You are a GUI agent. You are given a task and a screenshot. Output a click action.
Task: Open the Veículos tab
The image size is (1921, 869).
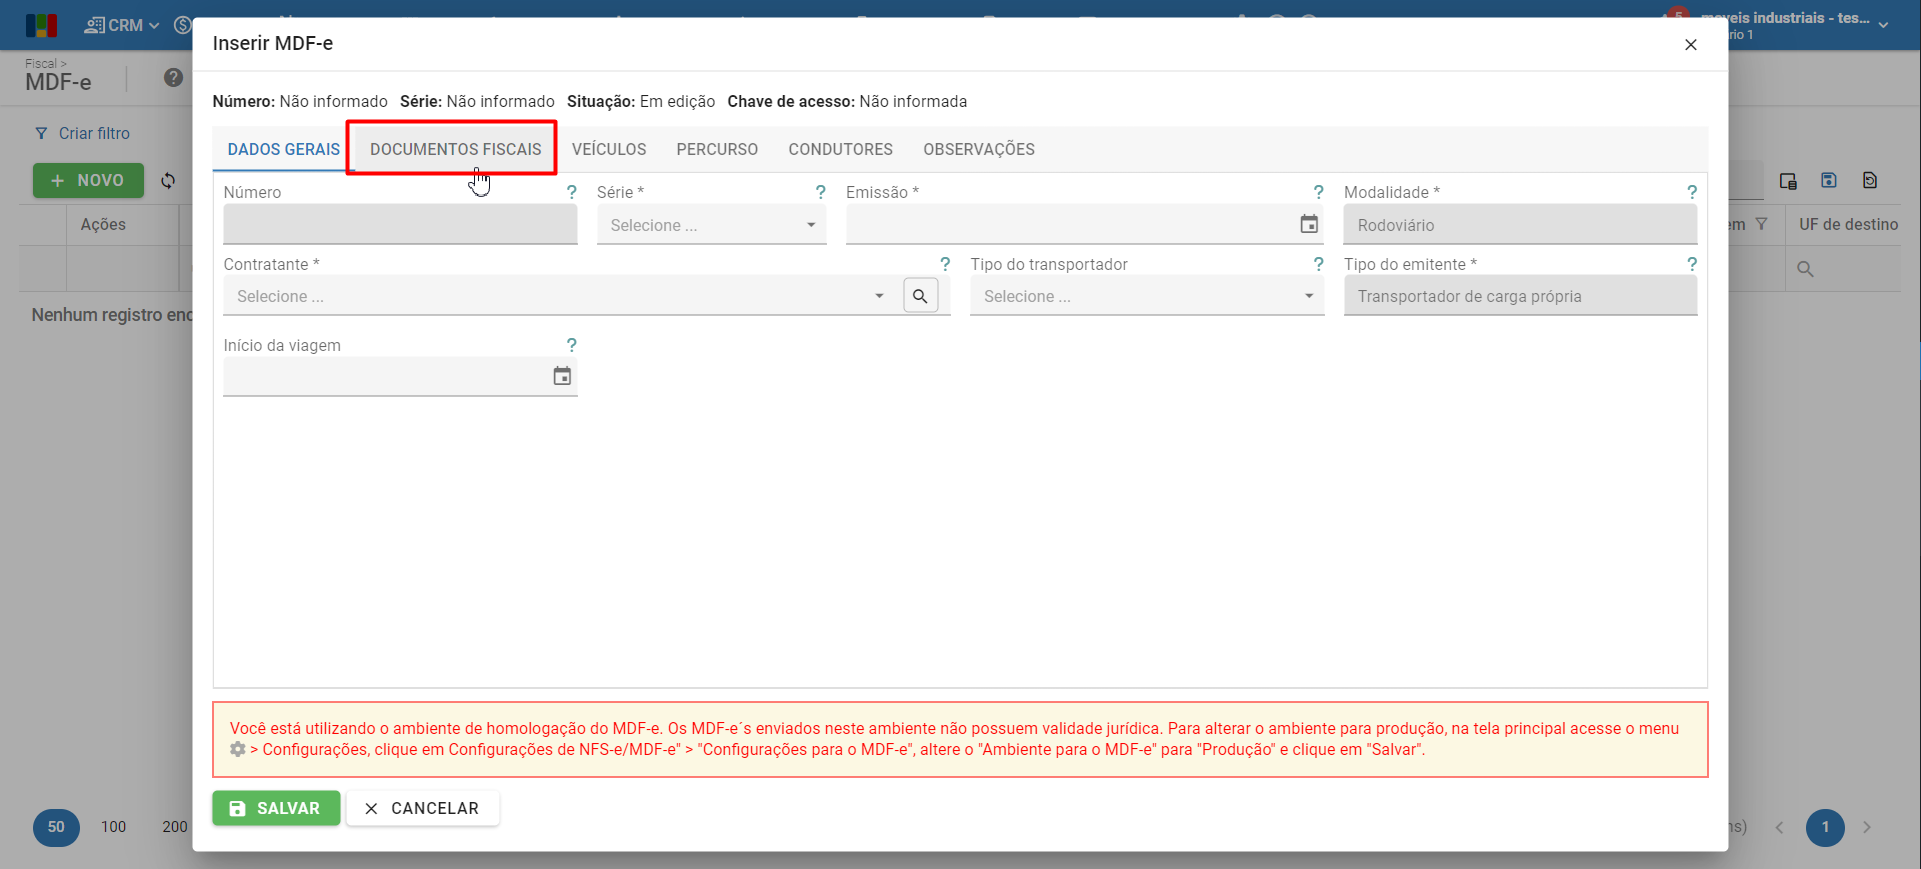(609, 149)
